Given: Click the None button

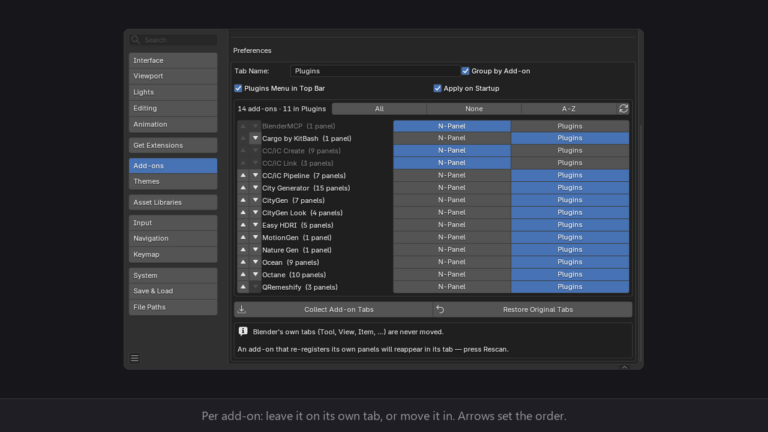Looking at the screenshot, I should coord(474,109).
